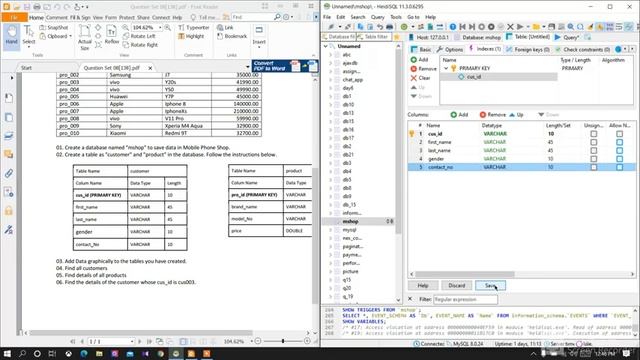Click the refresh green icon in HeidiSQL toolbar
640x360 pixels.
(404, 27)
